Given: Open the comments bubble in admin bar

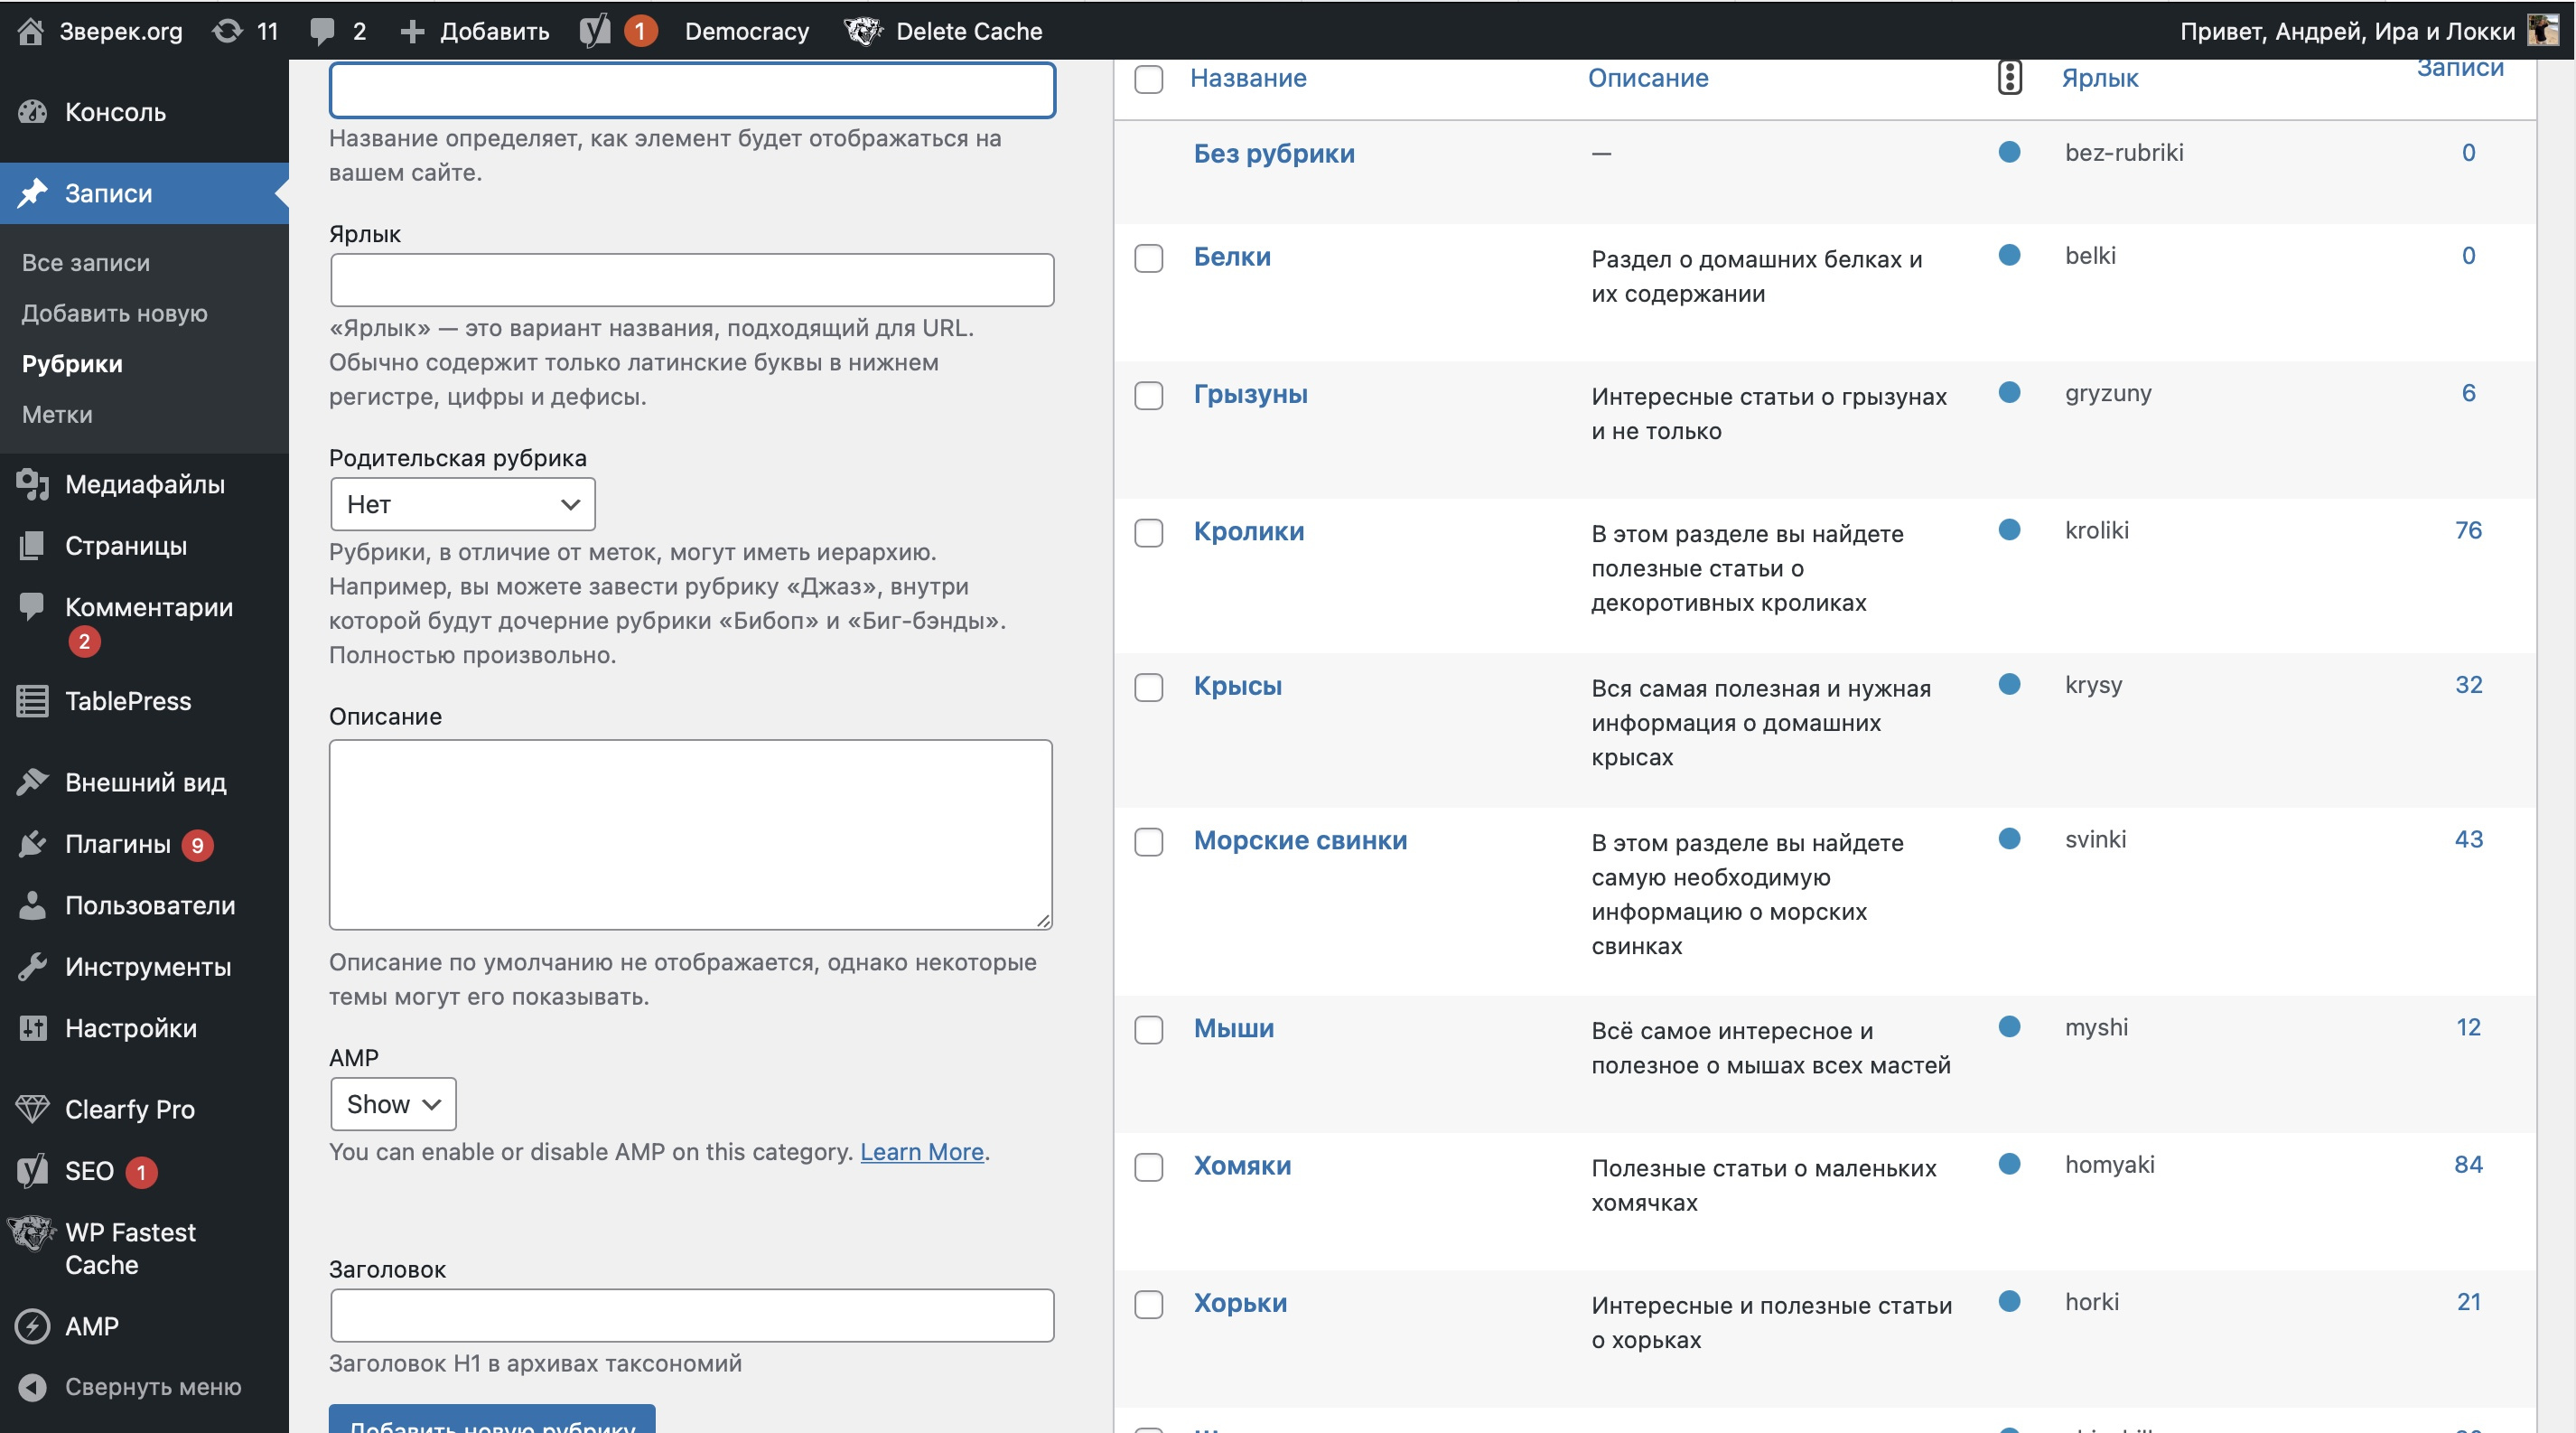Looking at the screenshot, I should [322, 32].
